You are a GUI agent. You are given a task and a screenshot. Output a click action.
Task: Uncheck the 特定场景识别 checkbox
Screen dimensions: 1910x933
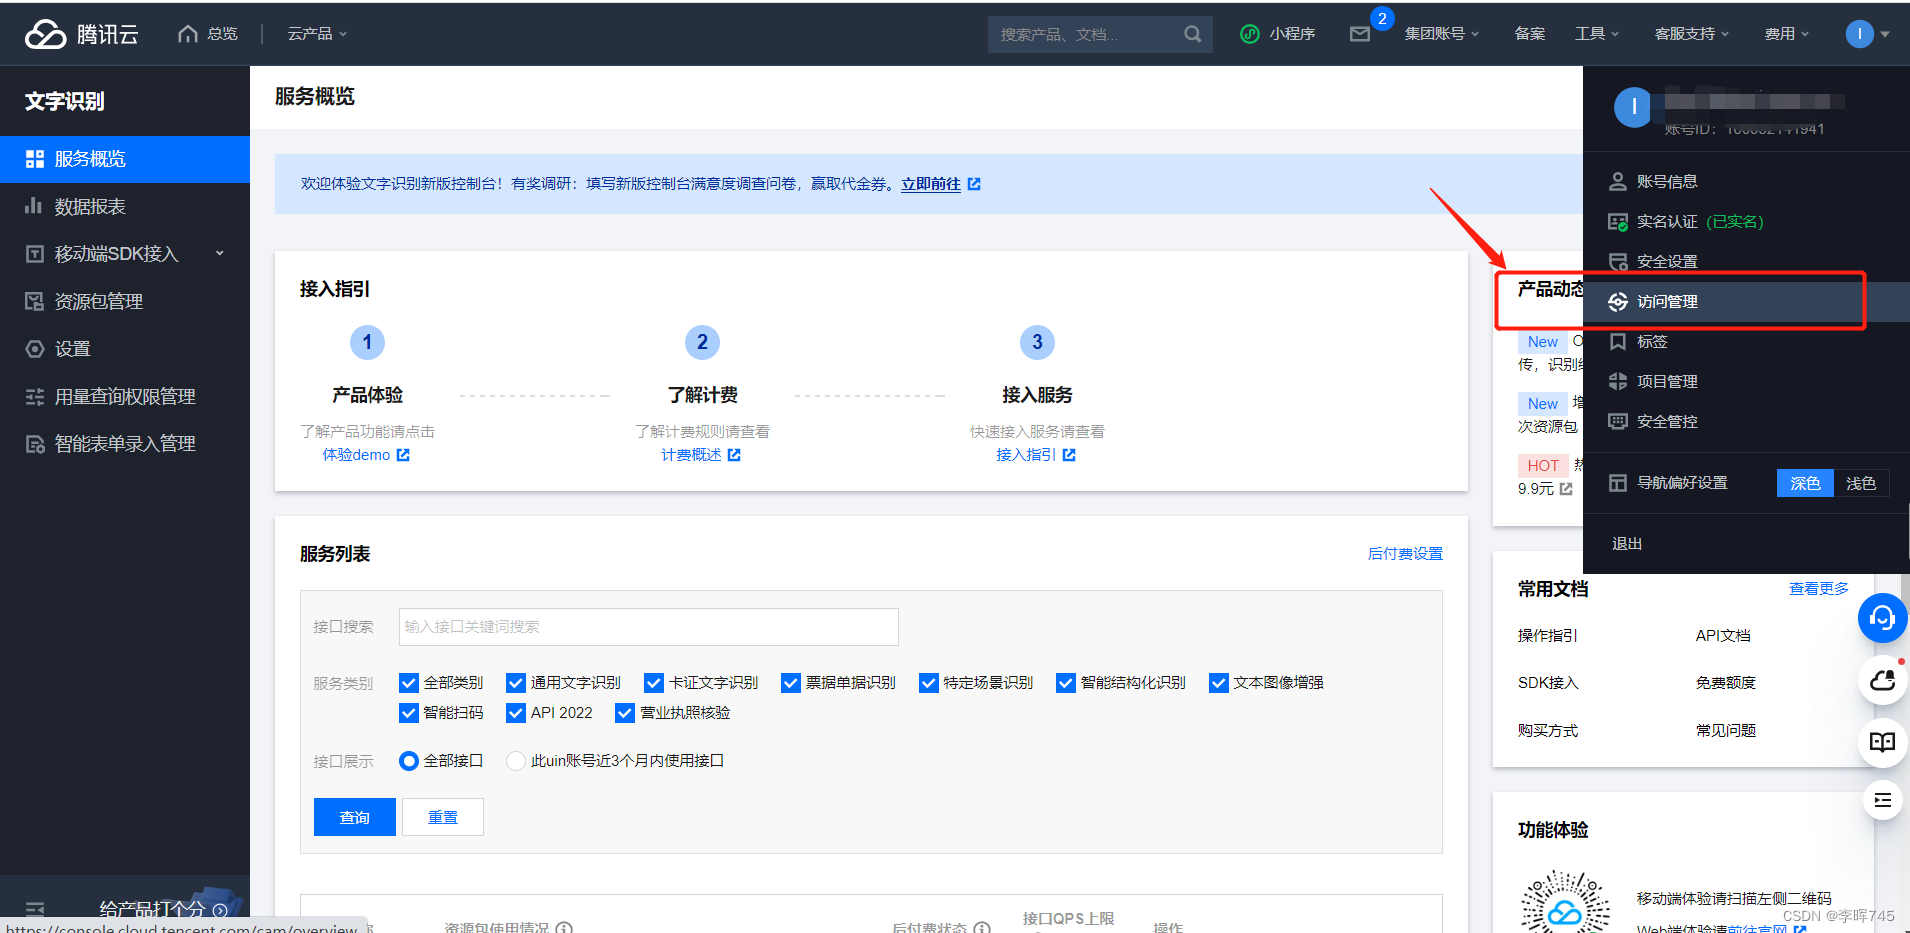point(928,683)
